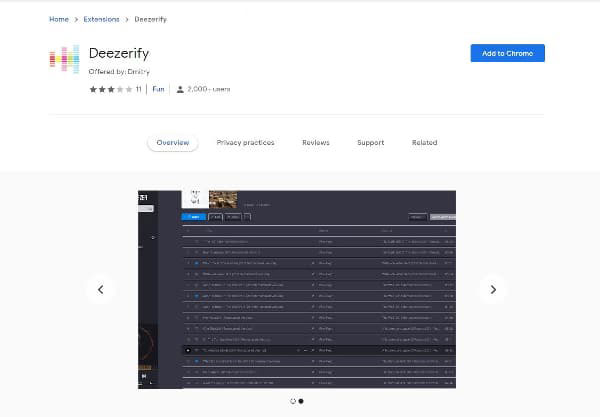This screenshot has height=417, width=600.
Task: Click the users person icon
Action: (180, 90)
